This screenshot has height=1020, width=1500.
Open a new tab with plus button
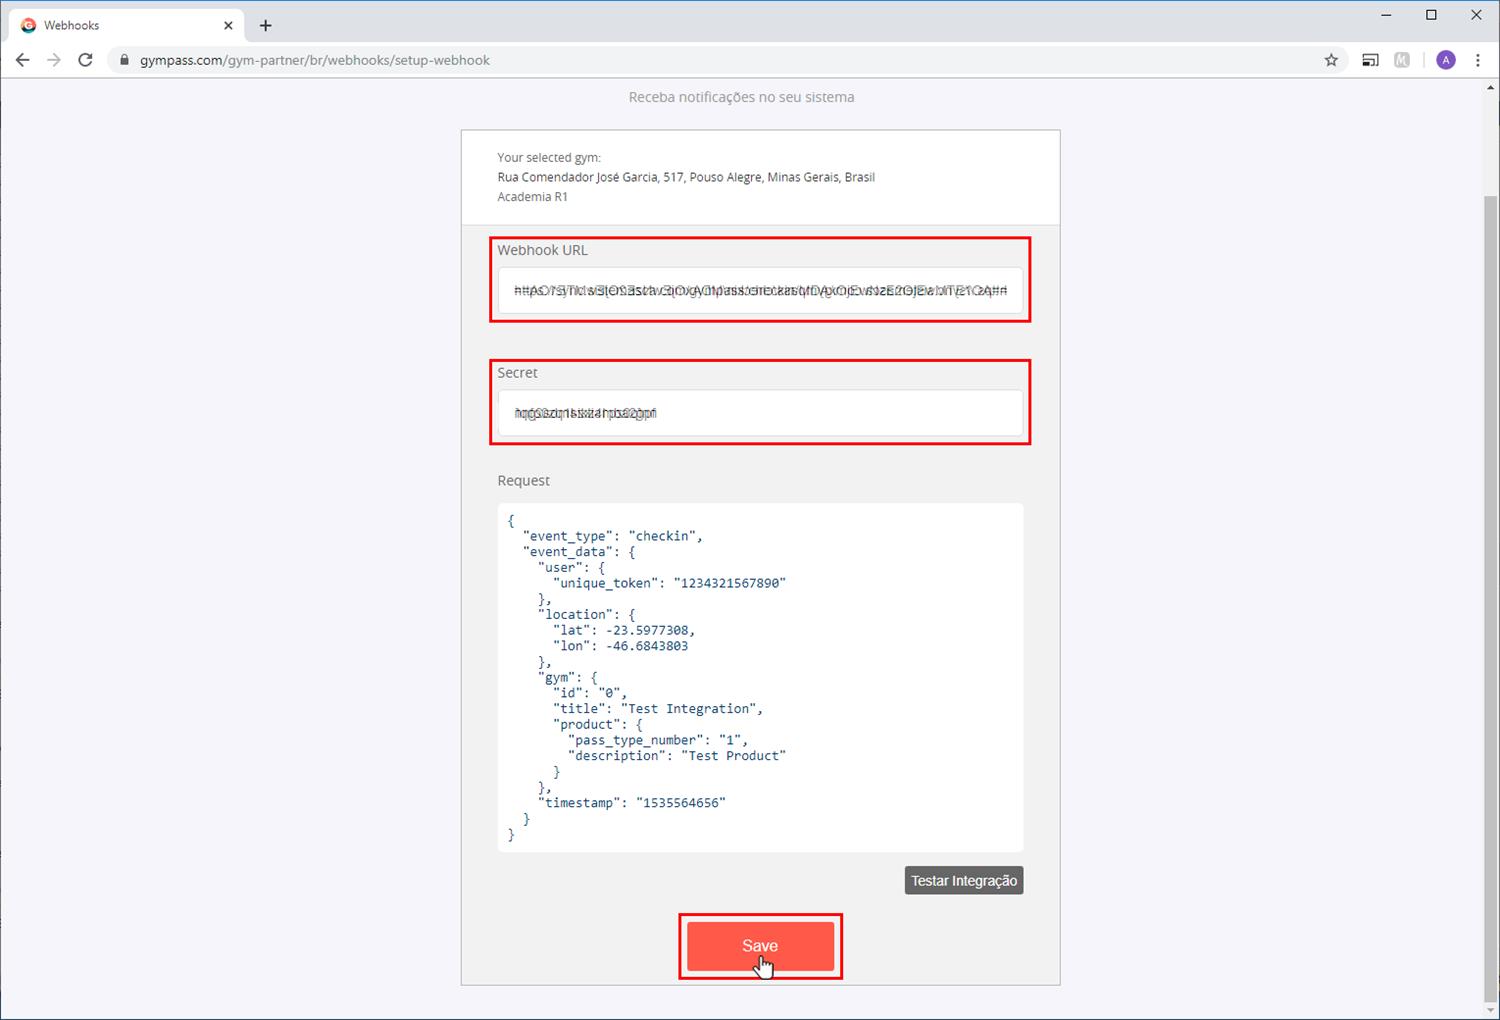coord(266,25)
